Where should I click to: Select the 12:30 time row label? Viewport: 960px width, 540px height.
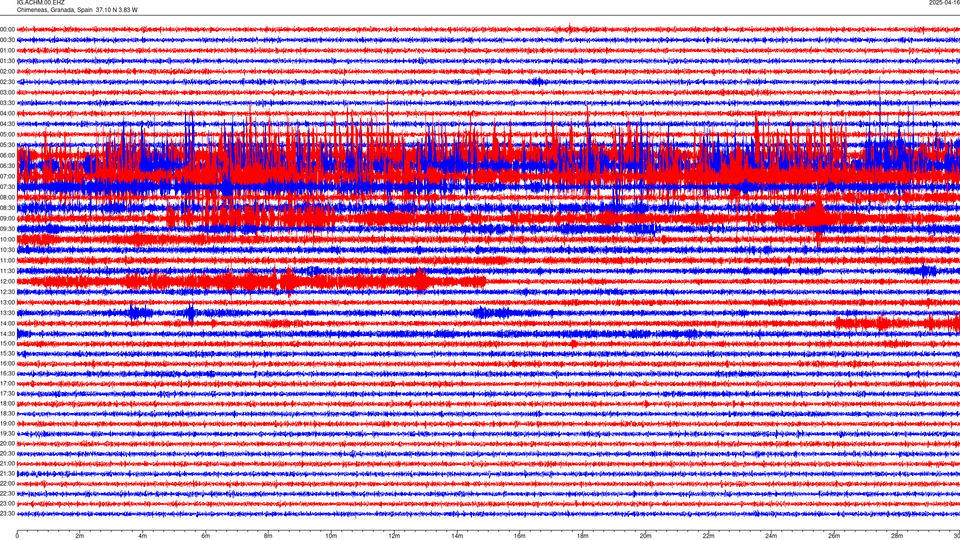pos(7,292)
